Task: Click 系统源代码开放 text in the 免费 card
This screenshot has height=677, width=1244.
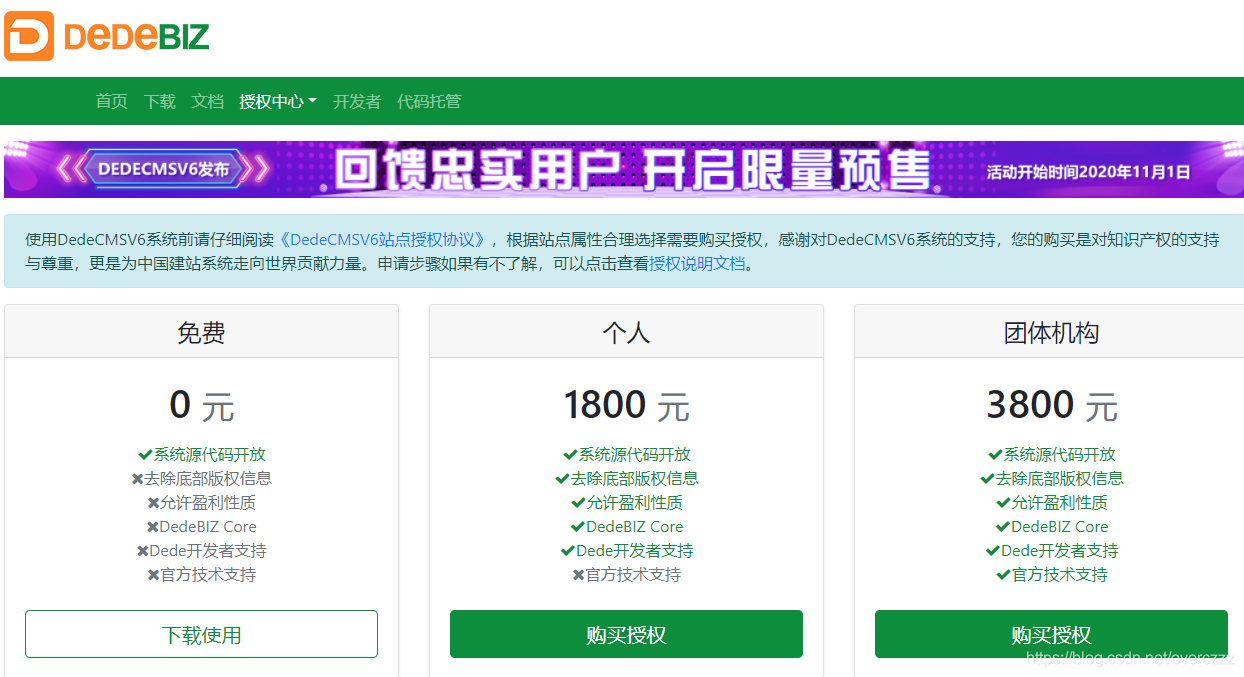Action: 210,455
